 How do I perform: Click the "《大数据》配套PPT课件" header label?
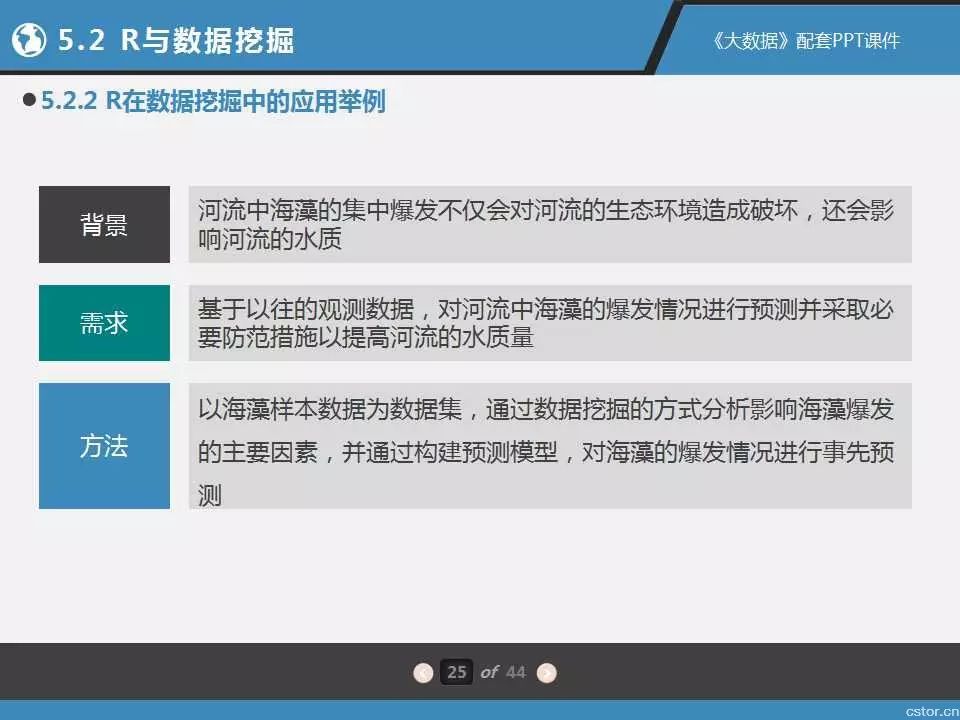800,40
